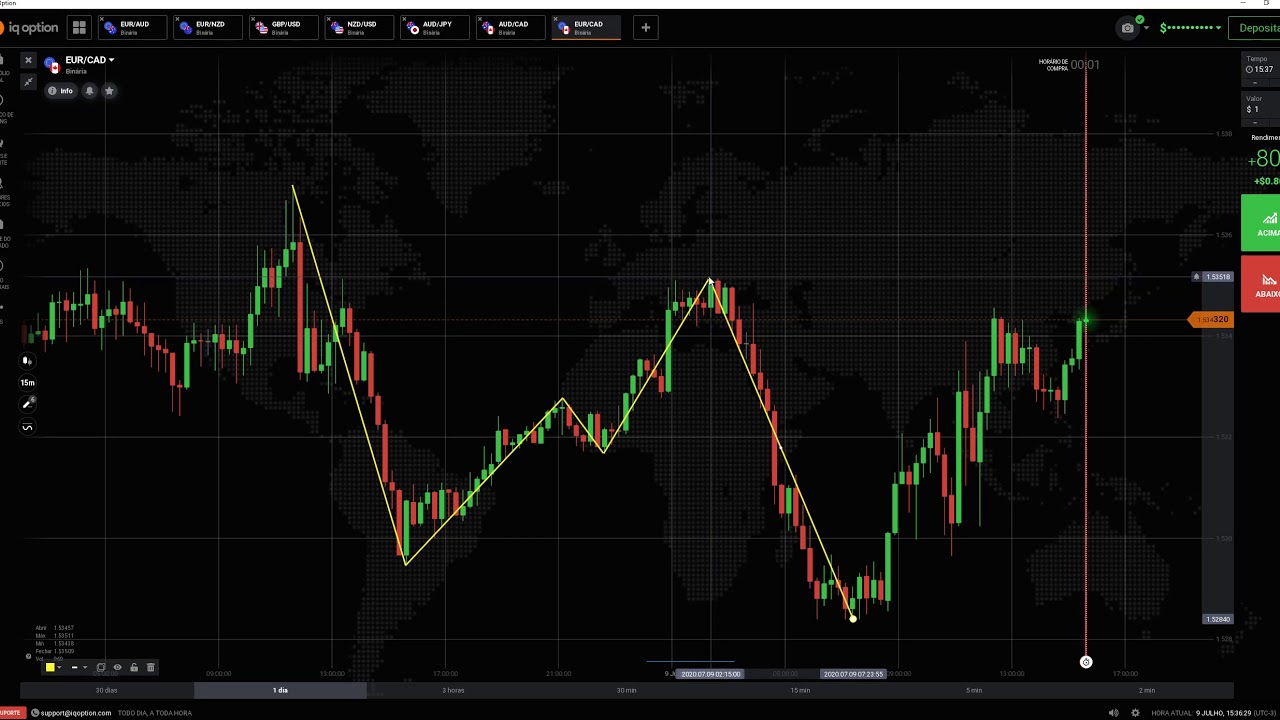Open the camera profile icon
Screen dimensions: 1280x720
tap(1129, 27)
